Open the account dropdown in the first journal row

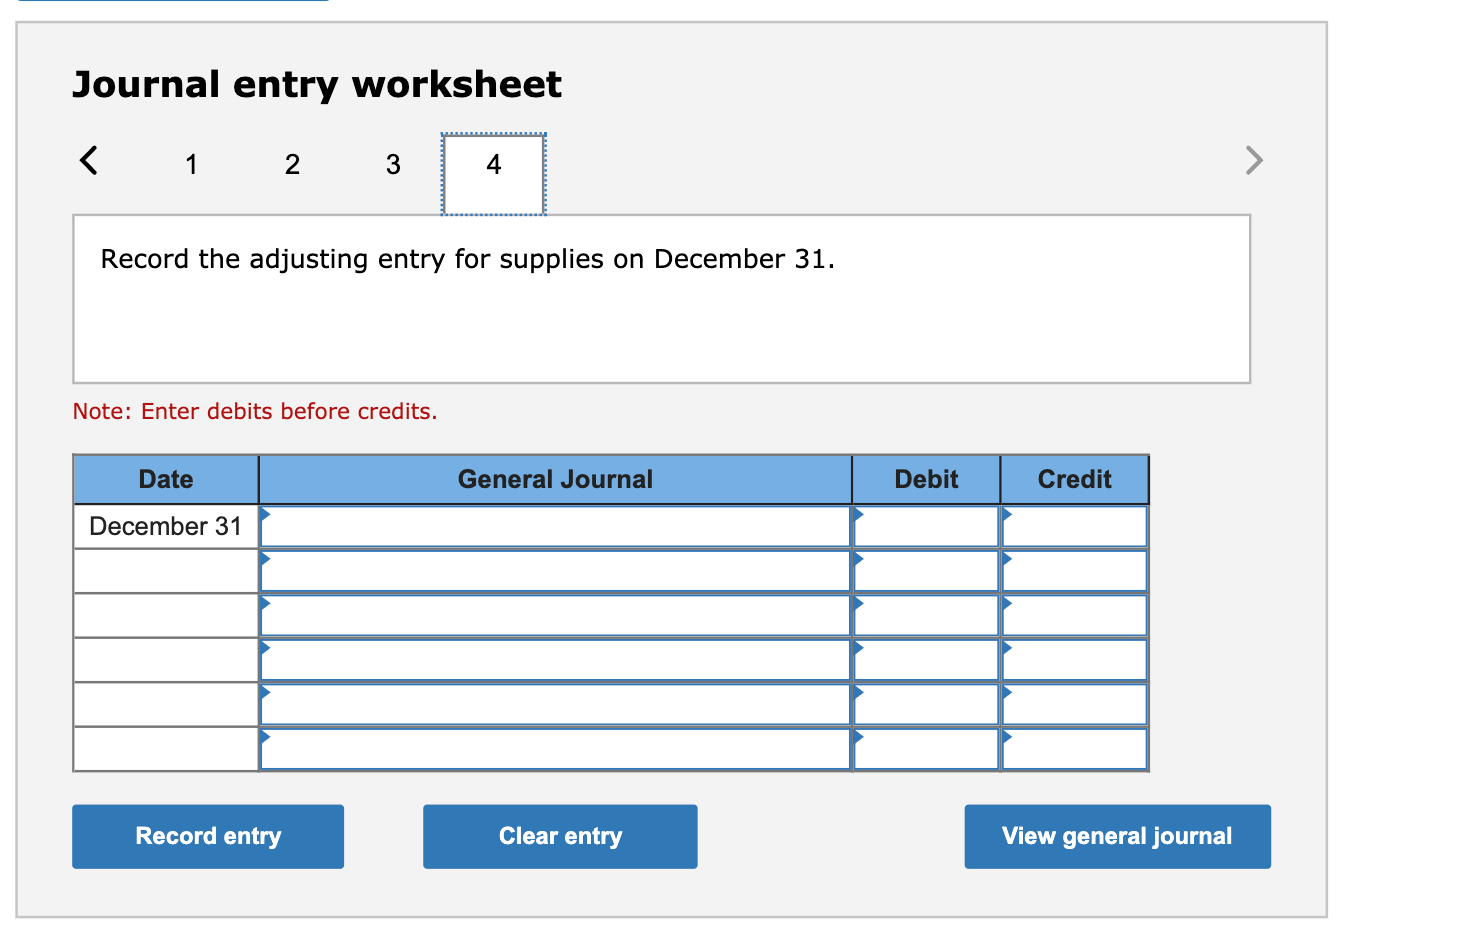[264, 514]
